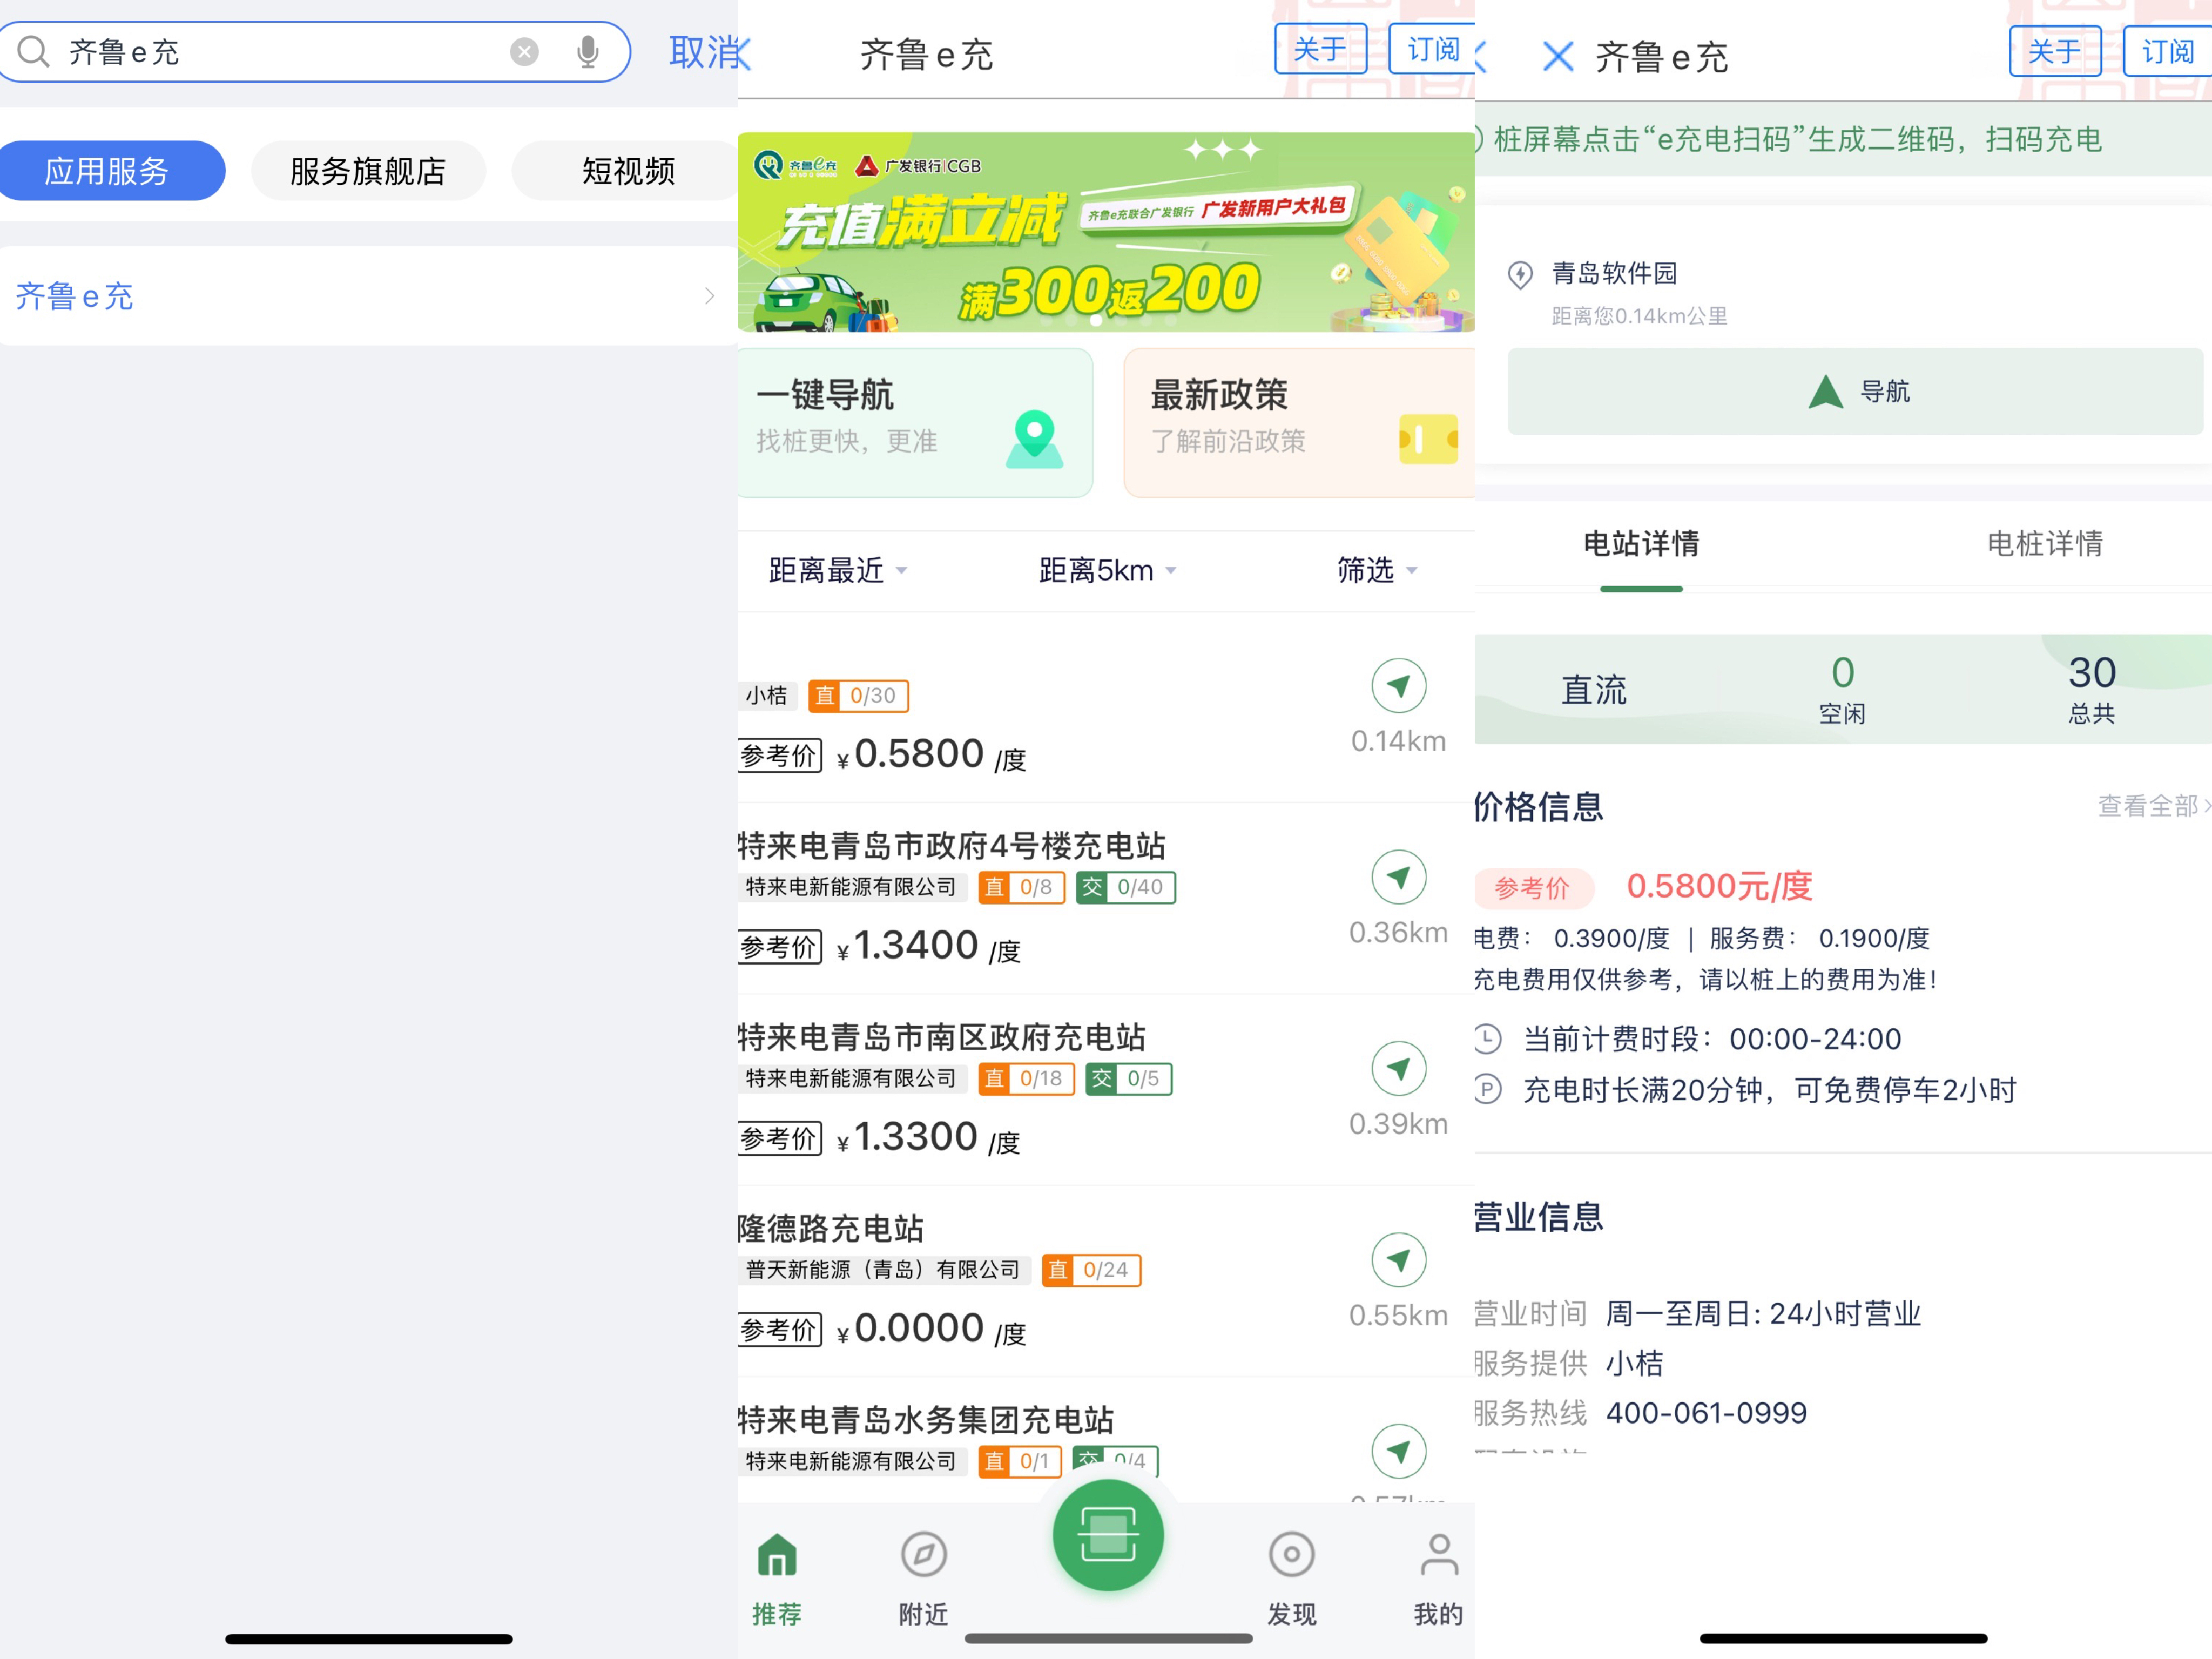Open the 最新政策 card

click(x=1299, y=423)
